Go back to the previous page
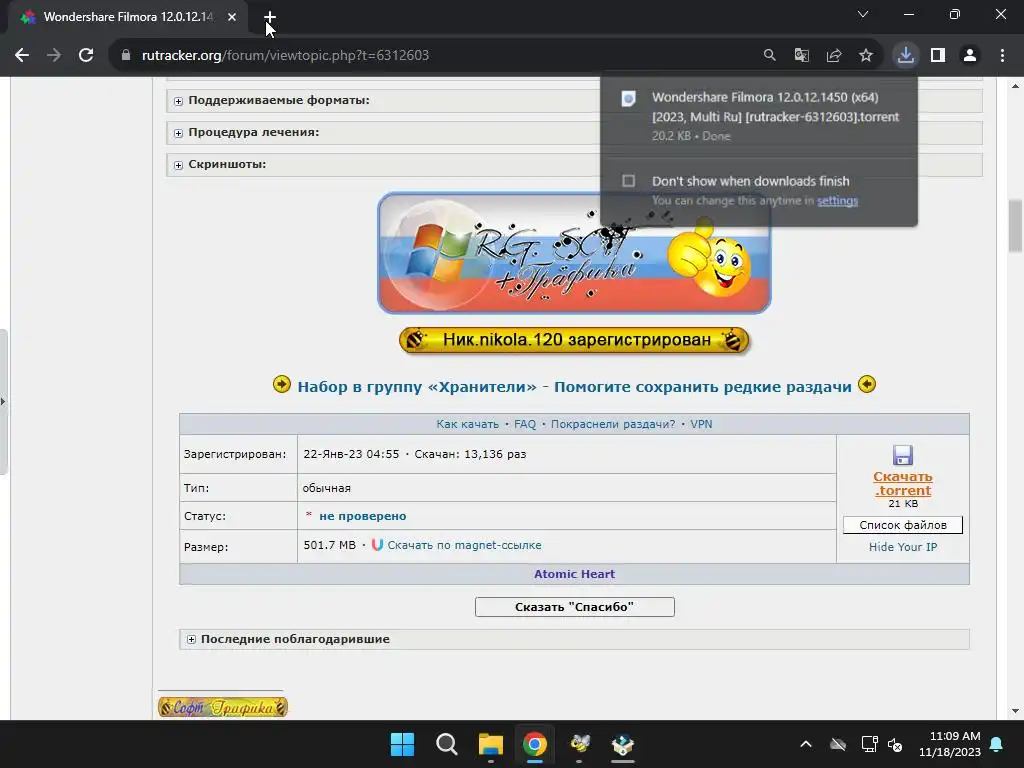The height and width of the screenshot is (768, 1024). click(x=22, y=56)
